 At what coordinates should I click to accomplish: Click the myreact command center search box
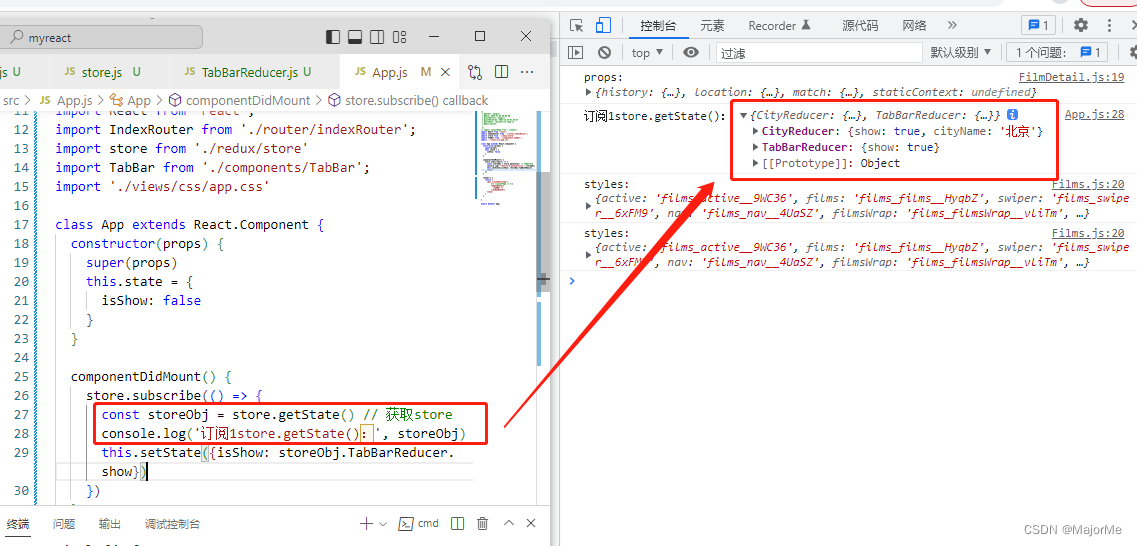point(102,37)
